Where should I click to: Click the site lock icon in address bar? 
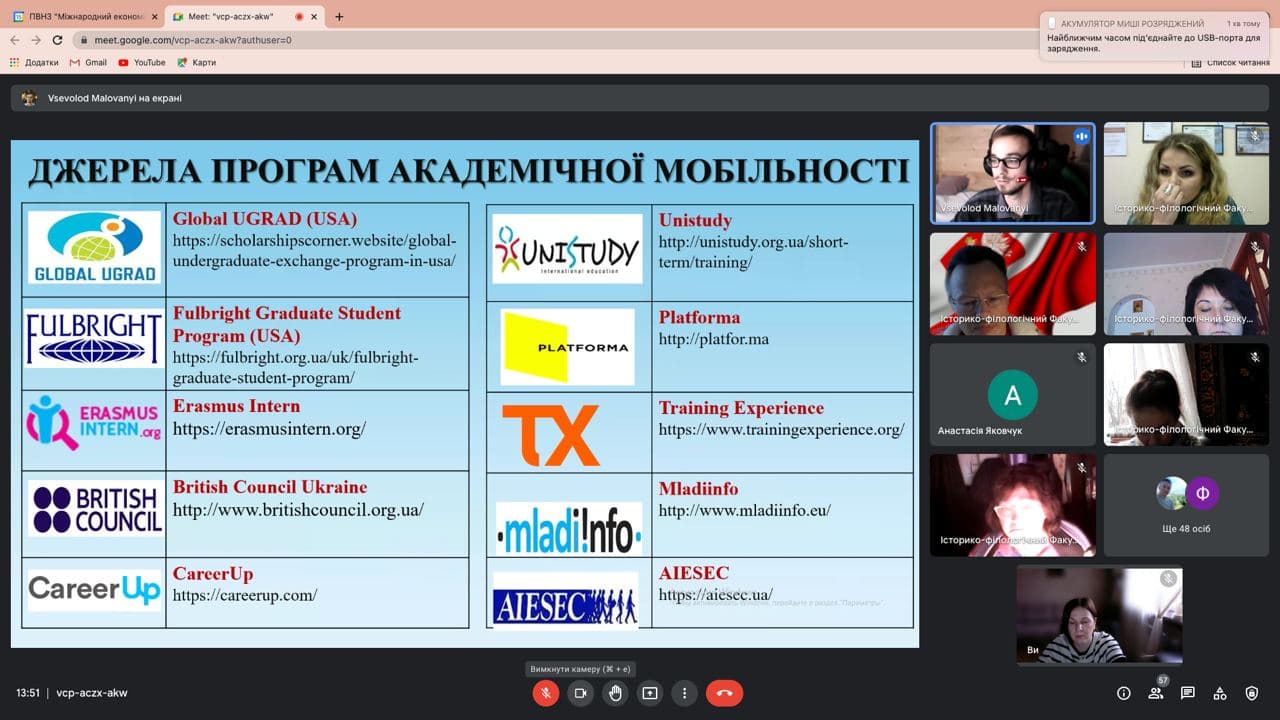pyautogui.click(x=85, y=40)
